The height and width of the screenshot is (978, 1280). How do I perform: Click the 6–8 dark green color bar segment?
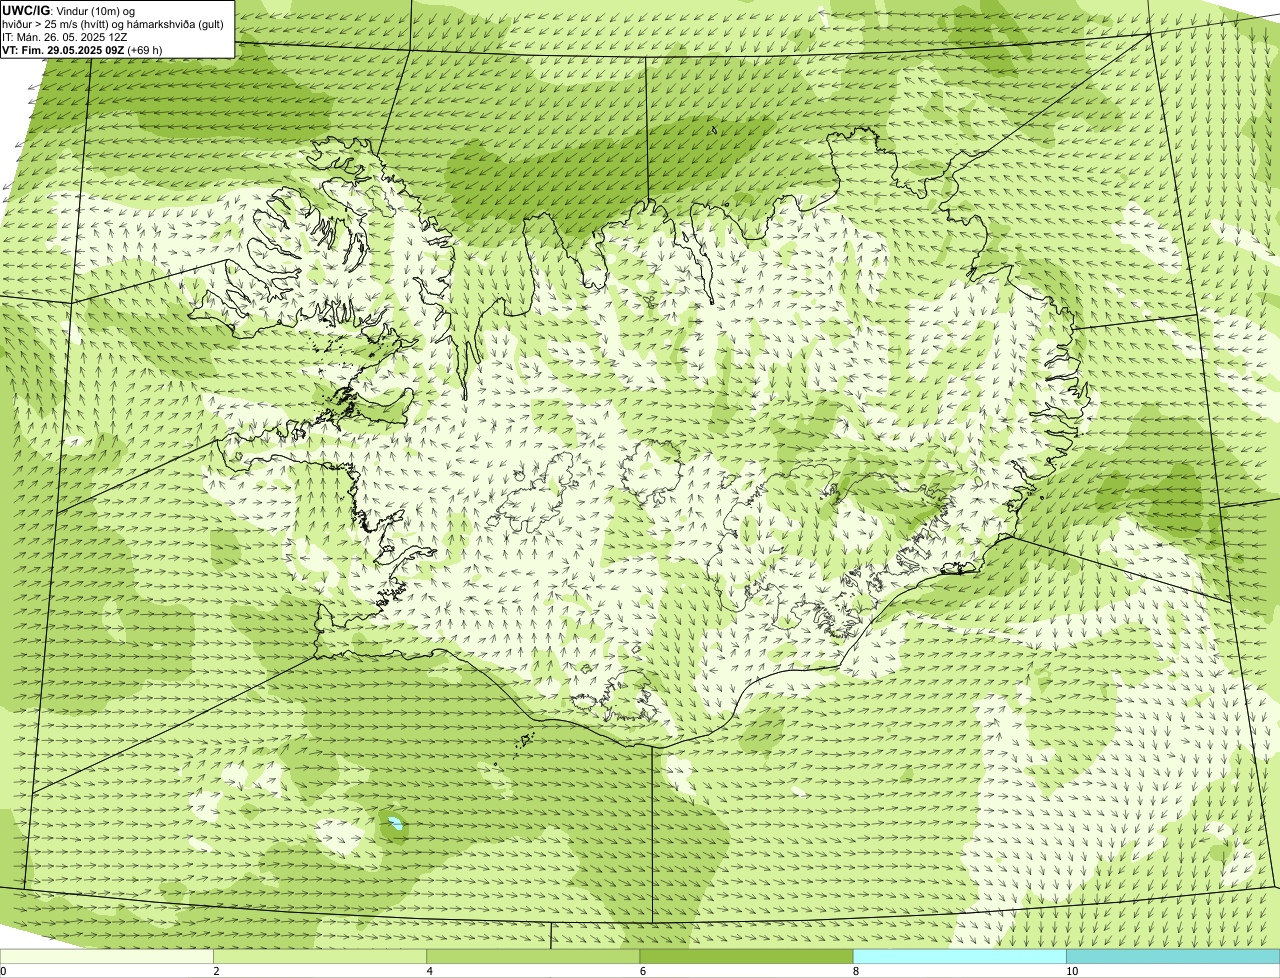click(746, 957)
